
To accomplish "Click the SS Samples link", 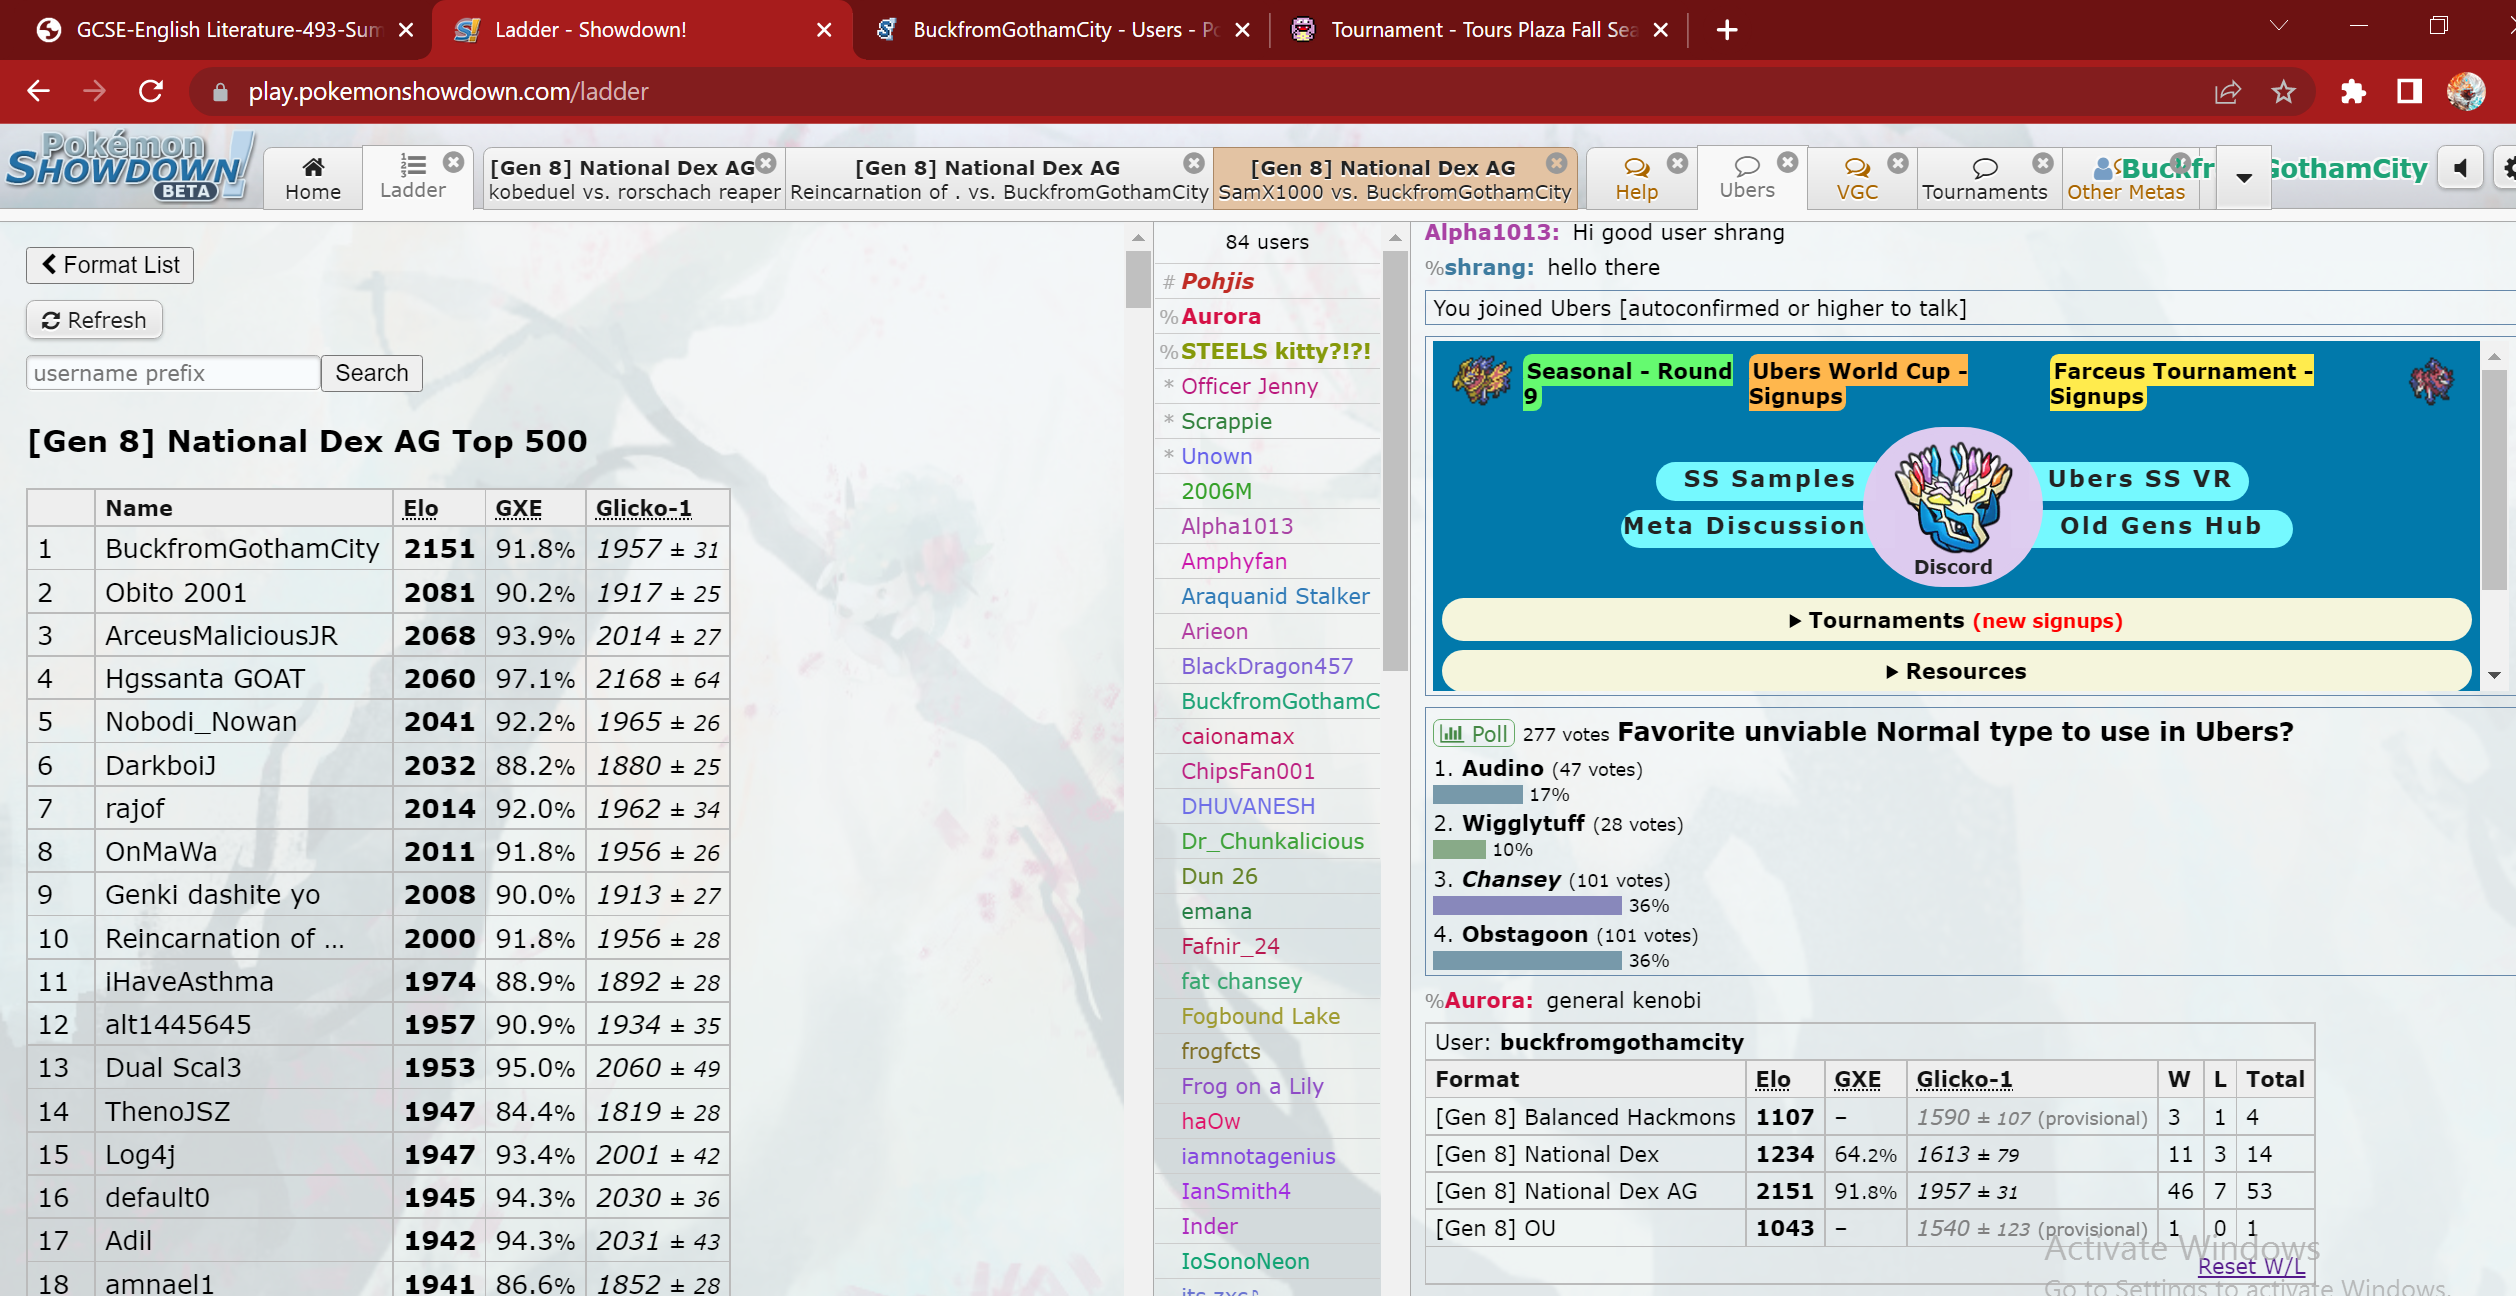I will click(x=1765, y=479).
